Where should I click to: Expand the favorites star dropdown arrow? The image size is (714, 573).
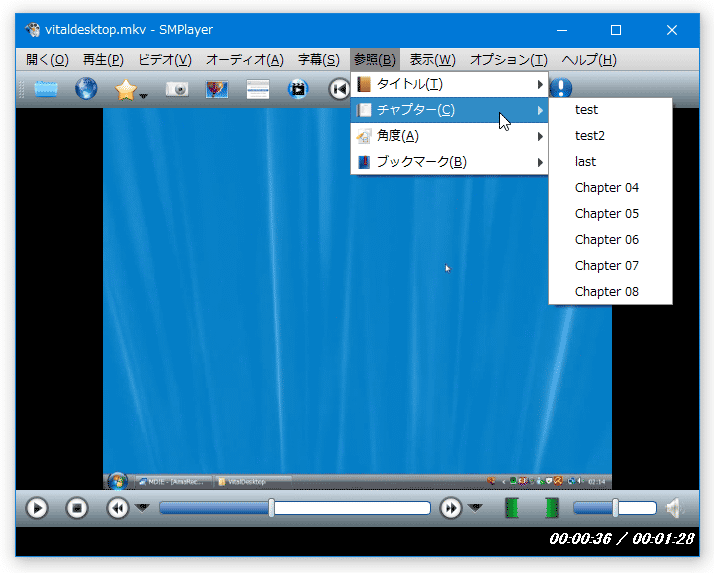pos(143,96)
